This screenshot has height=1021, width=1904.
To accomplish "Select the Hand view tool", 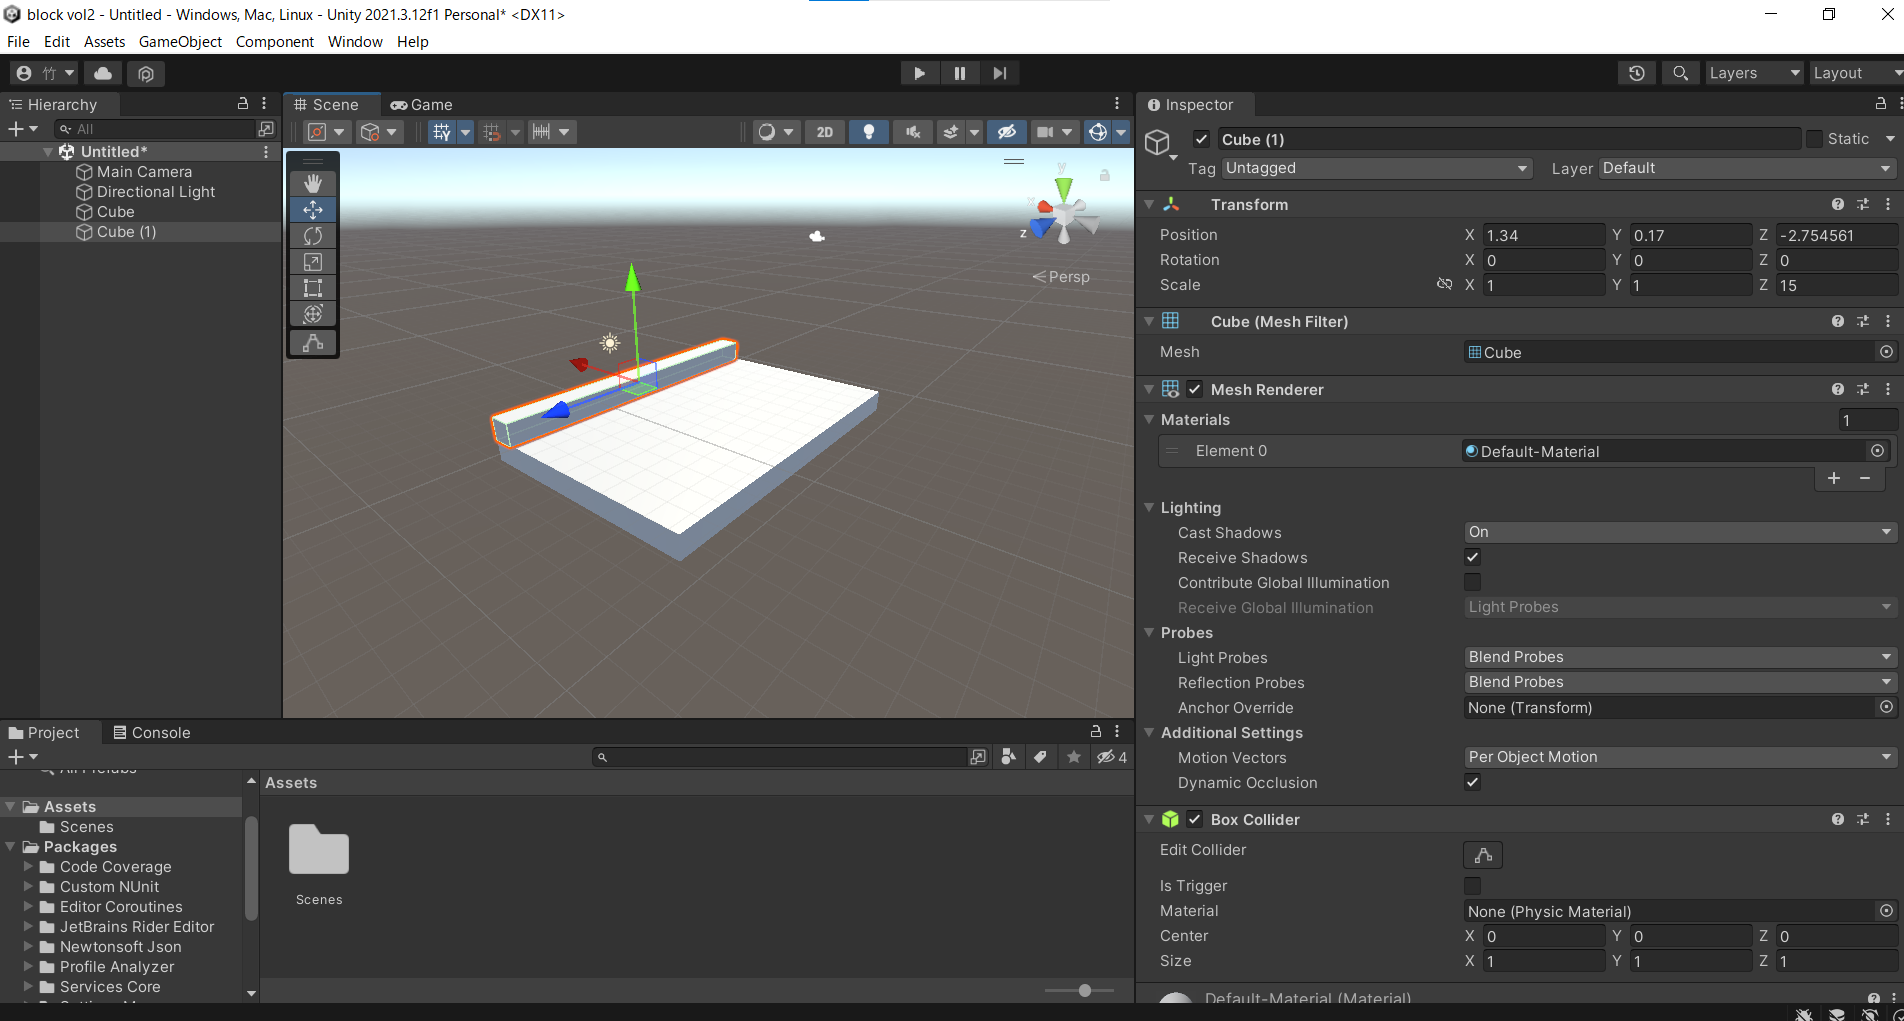I will click(x=313, y=184).
